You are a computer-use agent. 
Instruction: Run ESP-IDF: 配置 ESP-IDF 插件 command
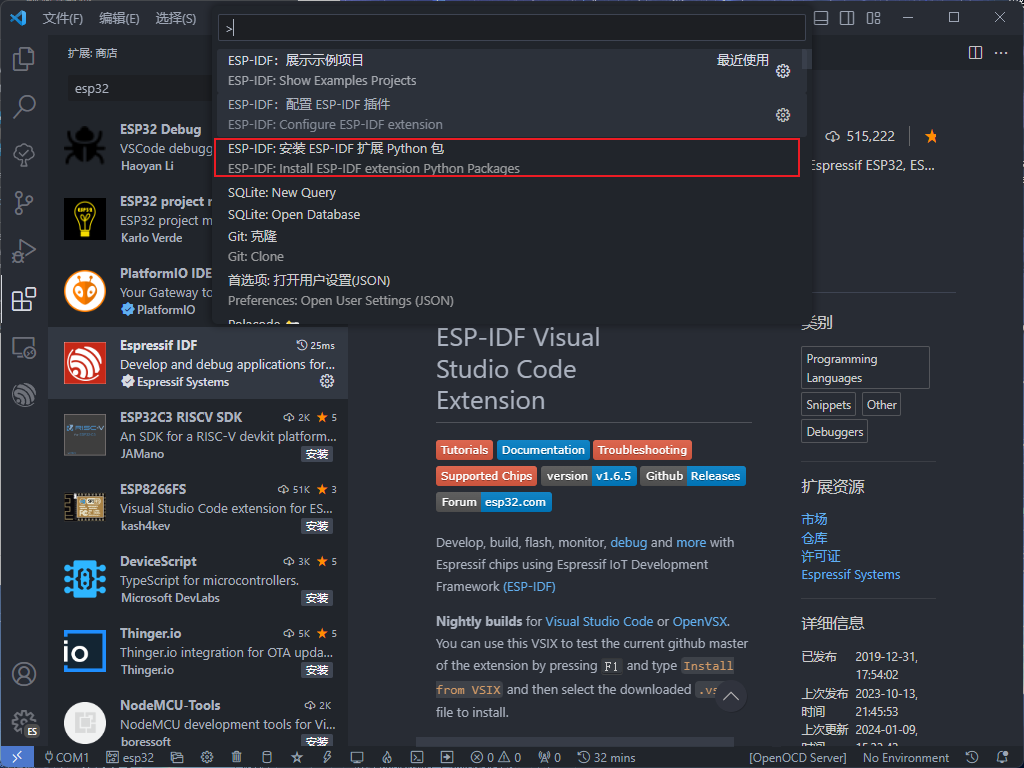[510, 114]
